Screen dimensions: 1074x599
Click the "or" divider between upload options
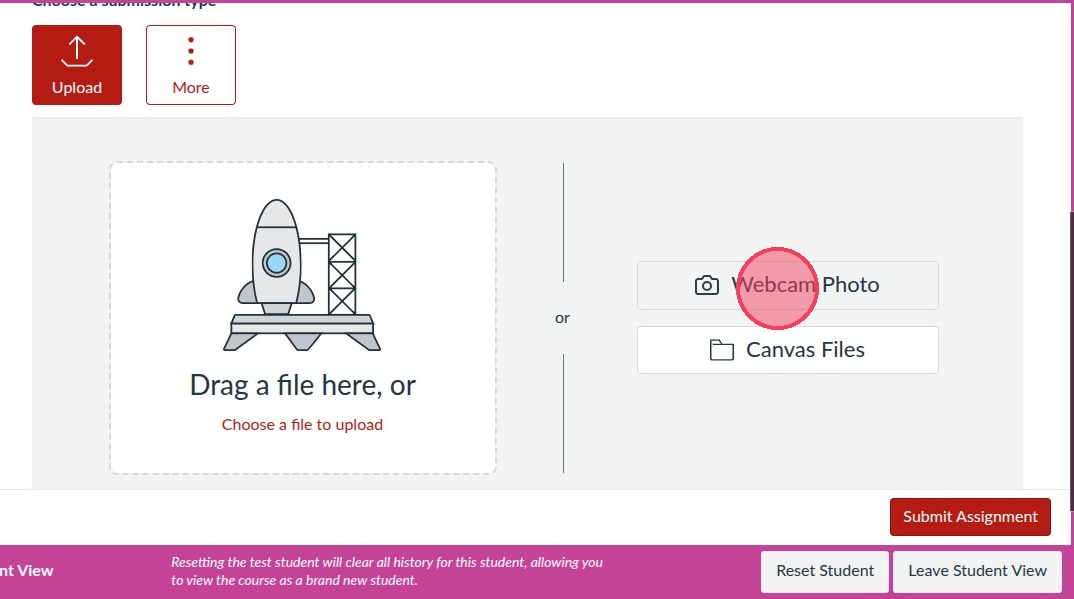[562, 318]
